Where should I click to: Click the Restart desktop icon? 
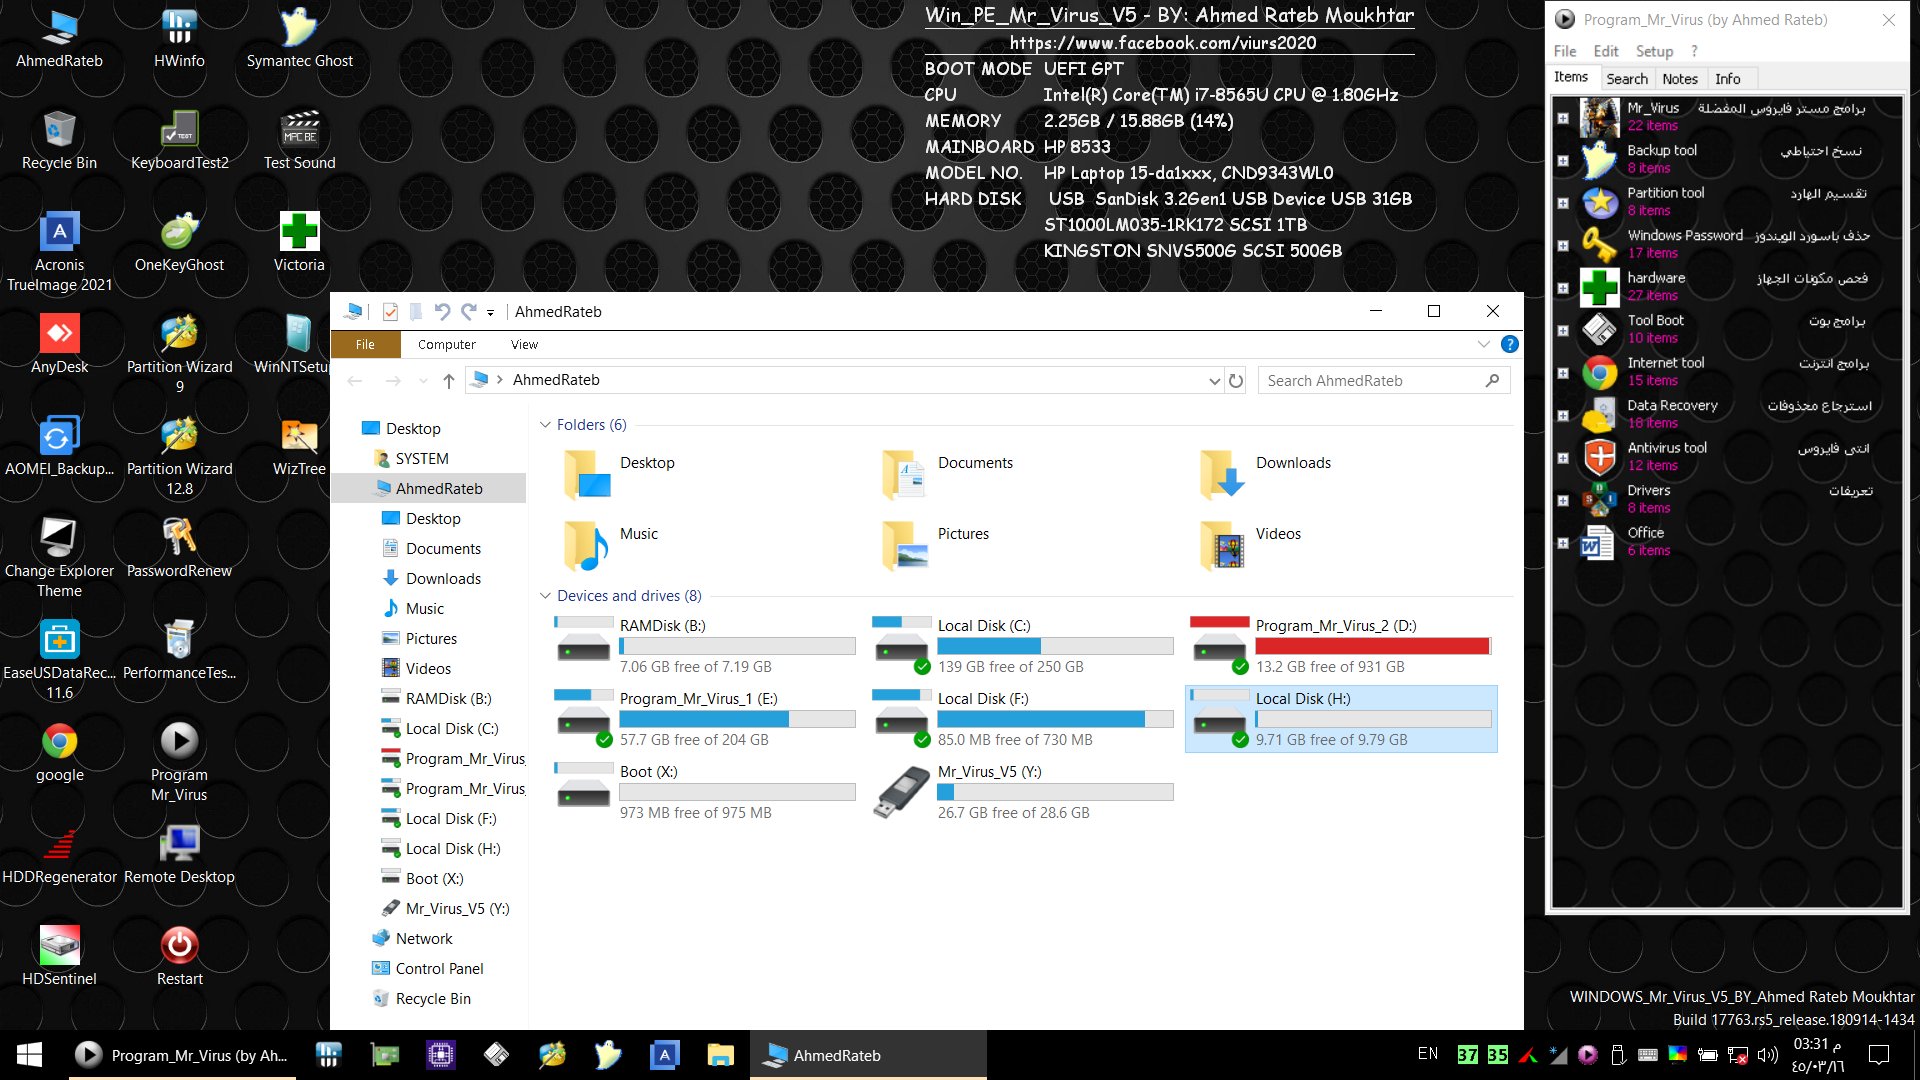click(179, 957)
